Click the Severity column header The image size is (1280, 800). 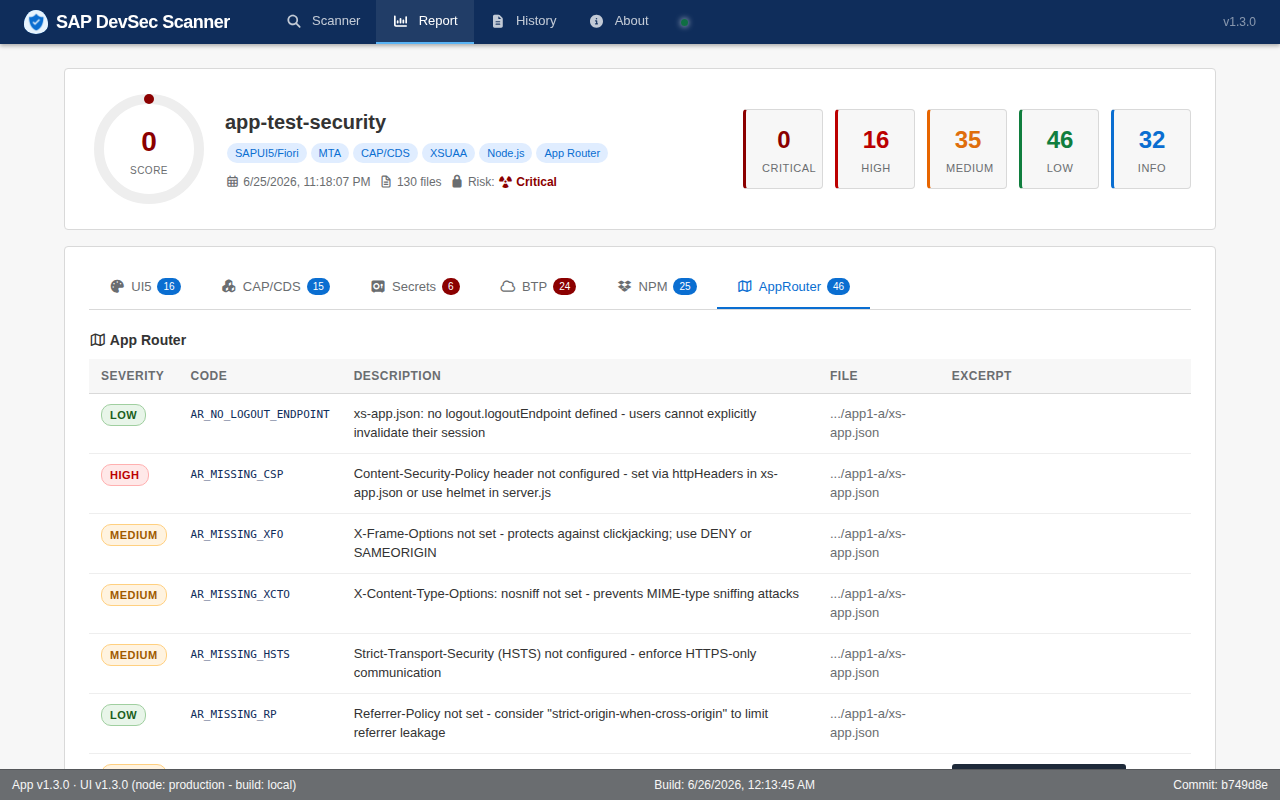(132, 376)
